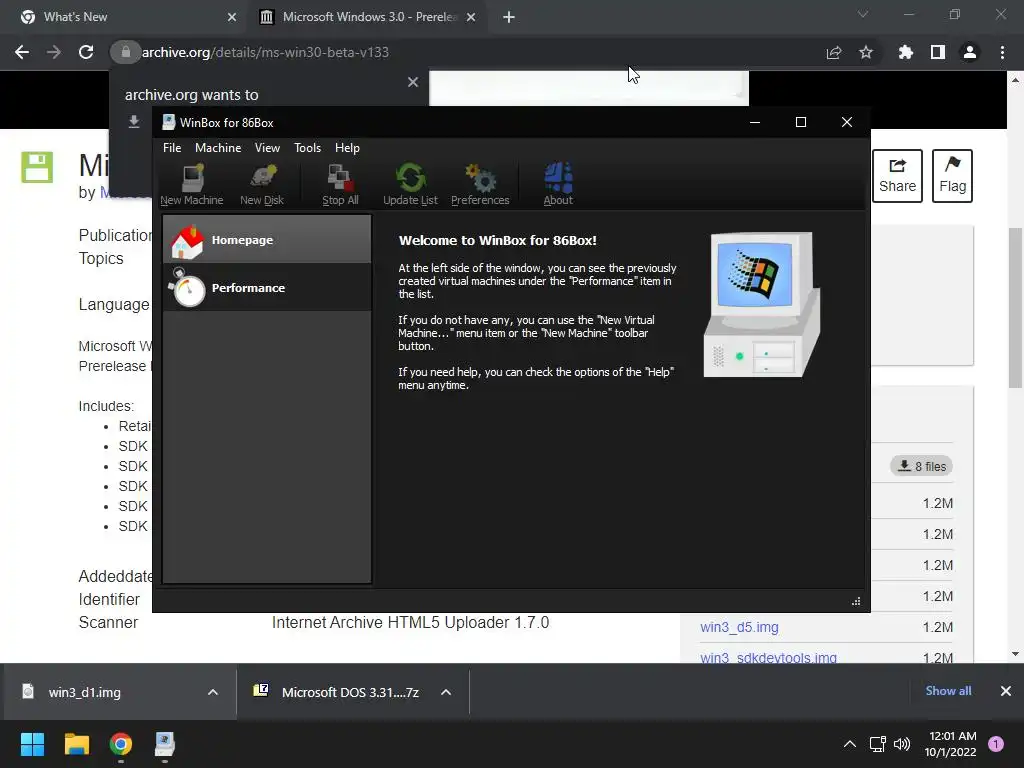Click the Stop All toolbar icon
The width and height of the screenshot is (1024, 768).
[340, 185]
